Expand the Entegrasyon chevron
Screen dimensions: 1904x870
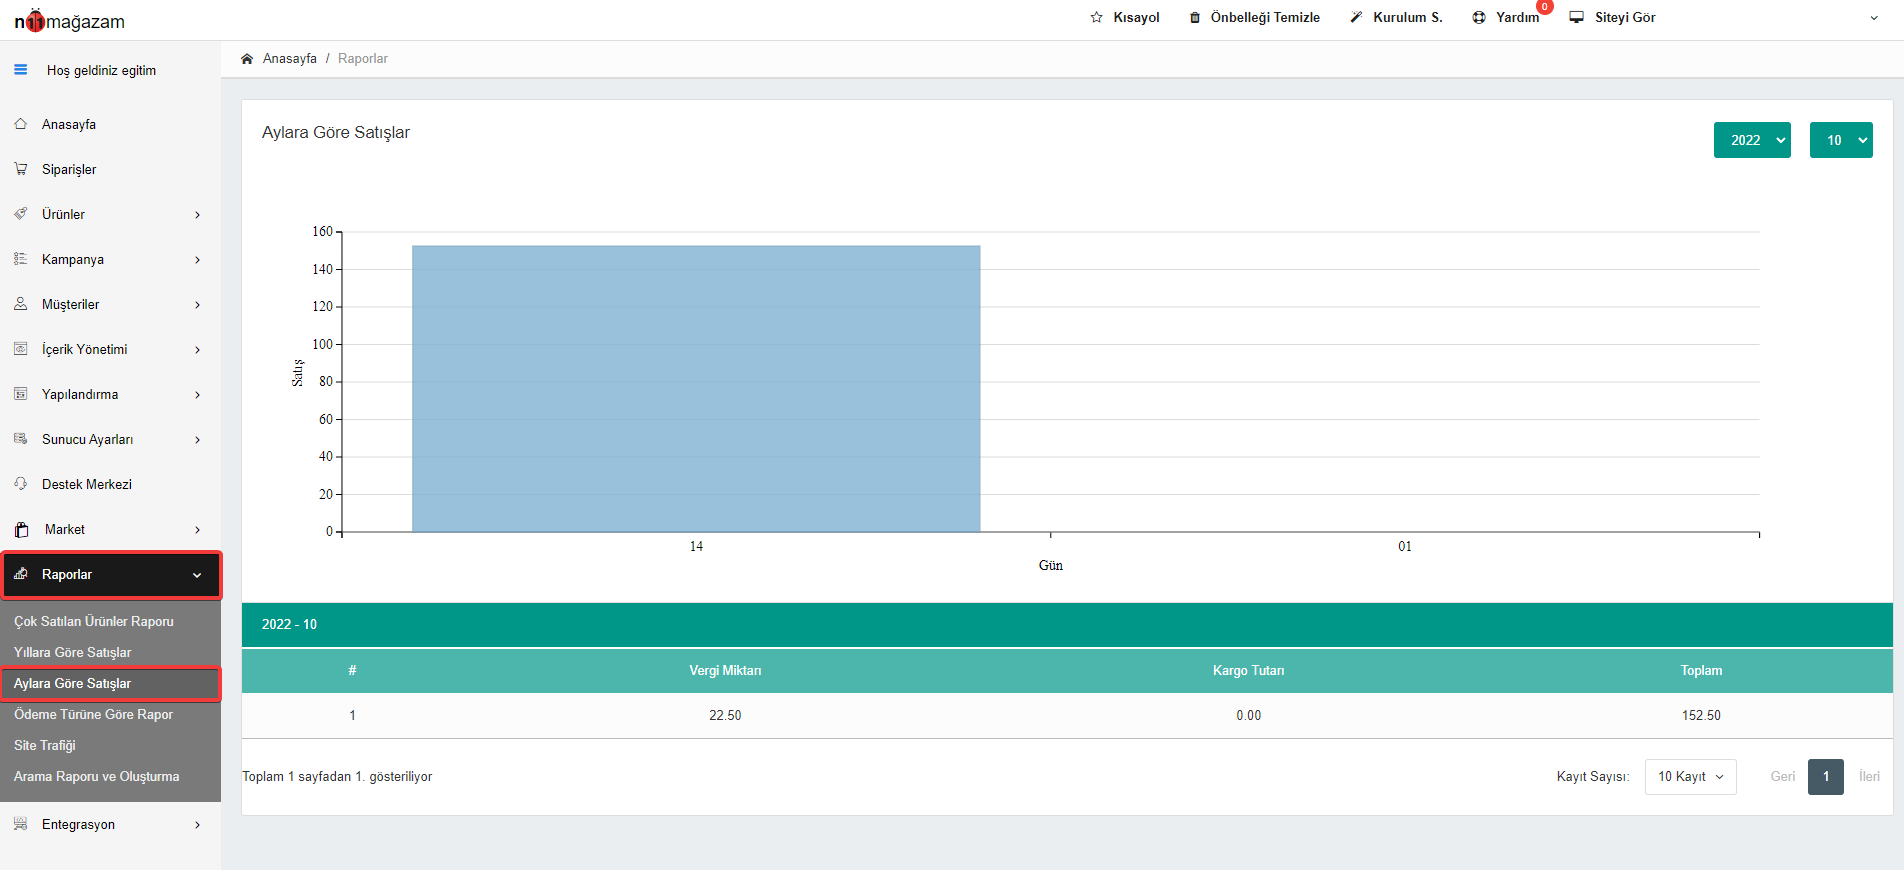(x=198, y=825)
